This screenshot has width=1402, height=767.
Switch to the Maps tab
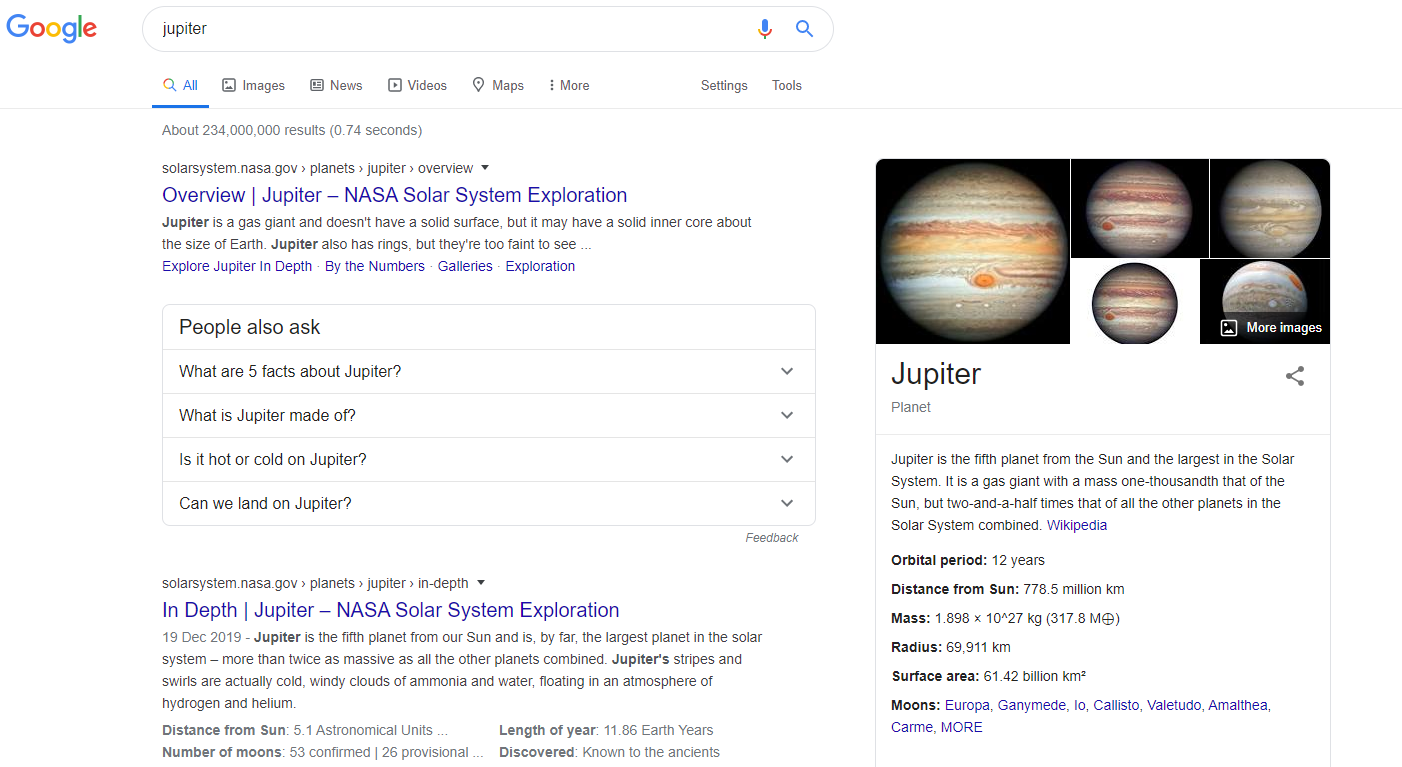tap(498, 86)
